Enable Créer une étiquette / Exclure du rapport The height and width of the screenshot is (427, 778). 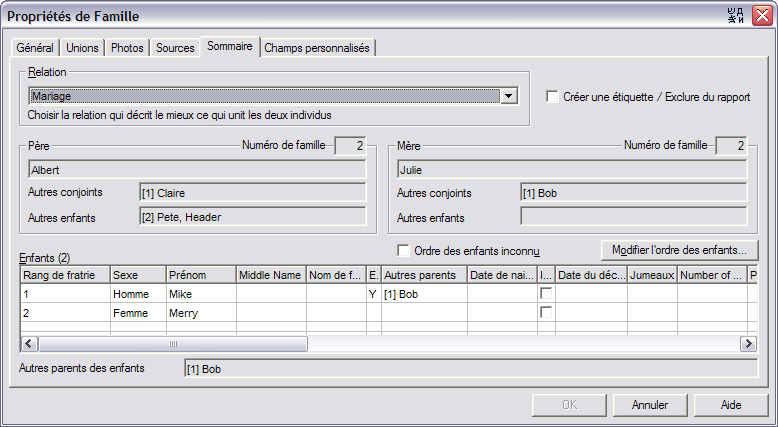[552, 96]
